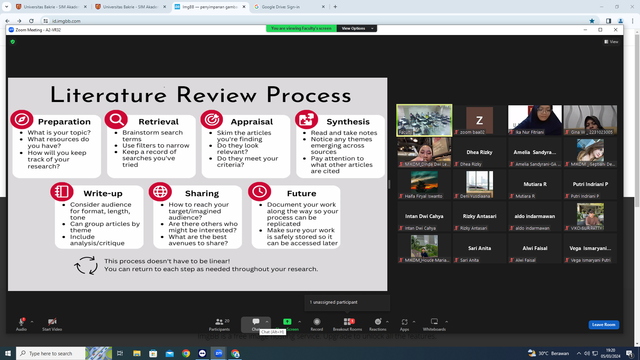Open volume control in system tray
Image resolution: width=640 pixels, height=360 pixels.
pyautogui.click(x=587, y=353)
